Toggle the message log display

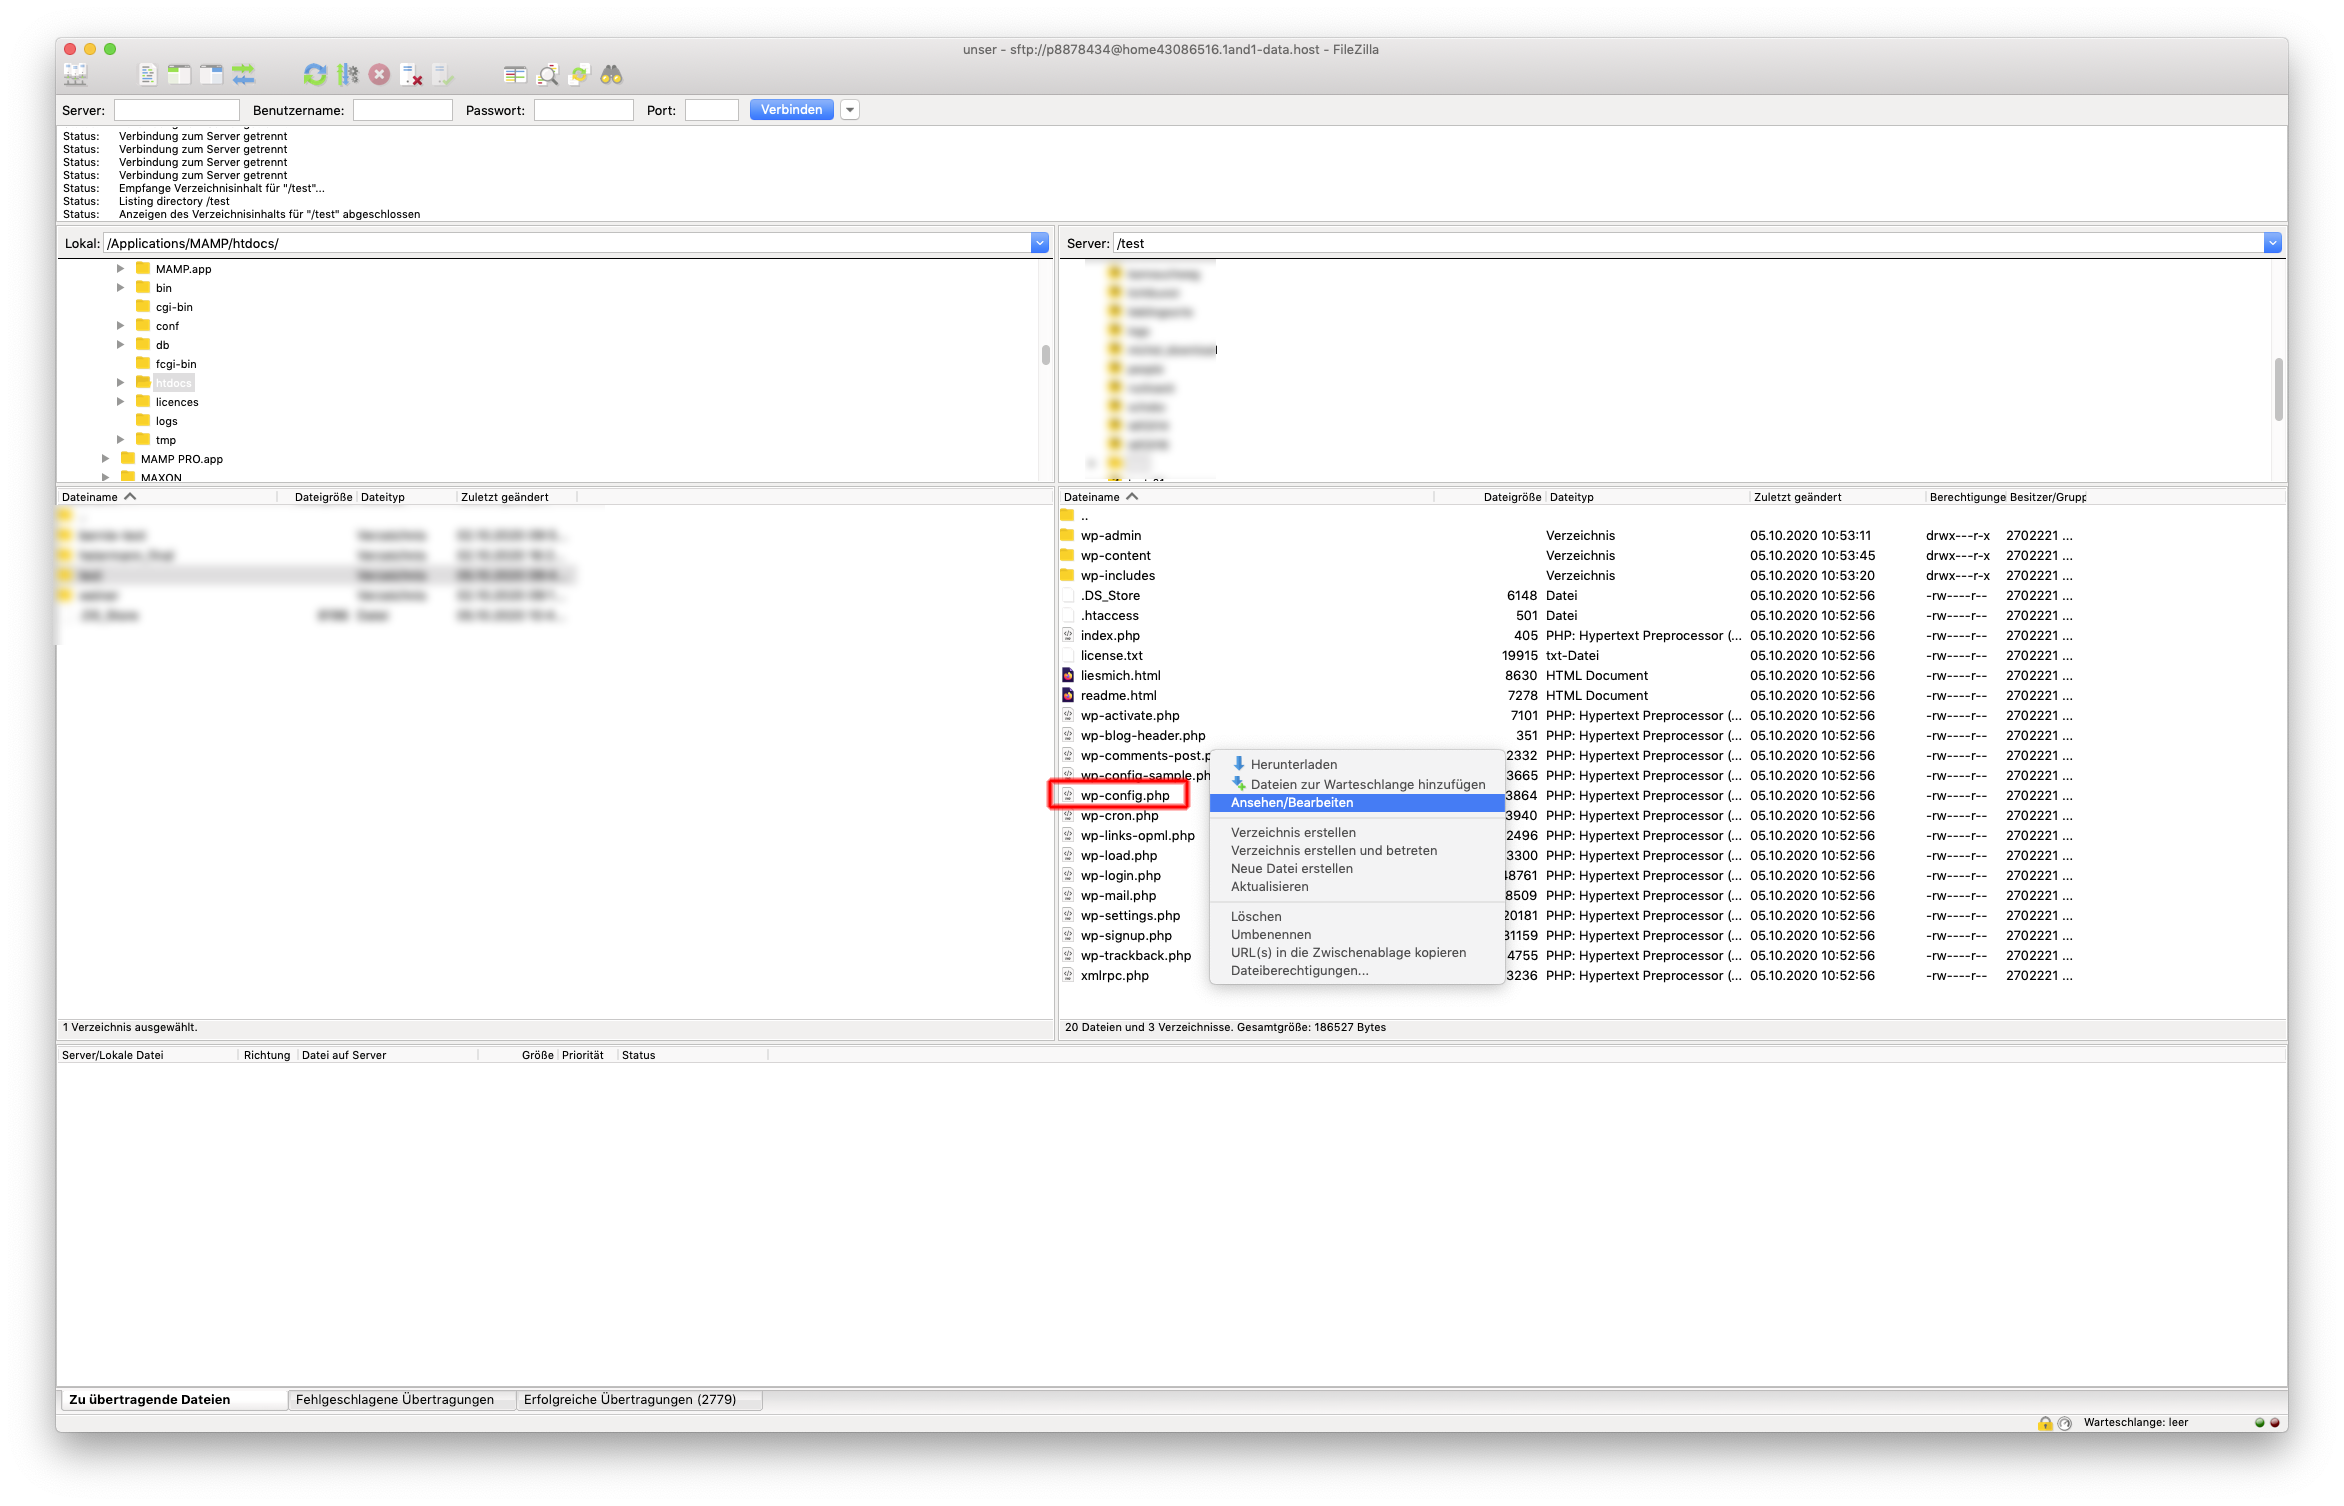pyautogui.click(x=147, y=74)
